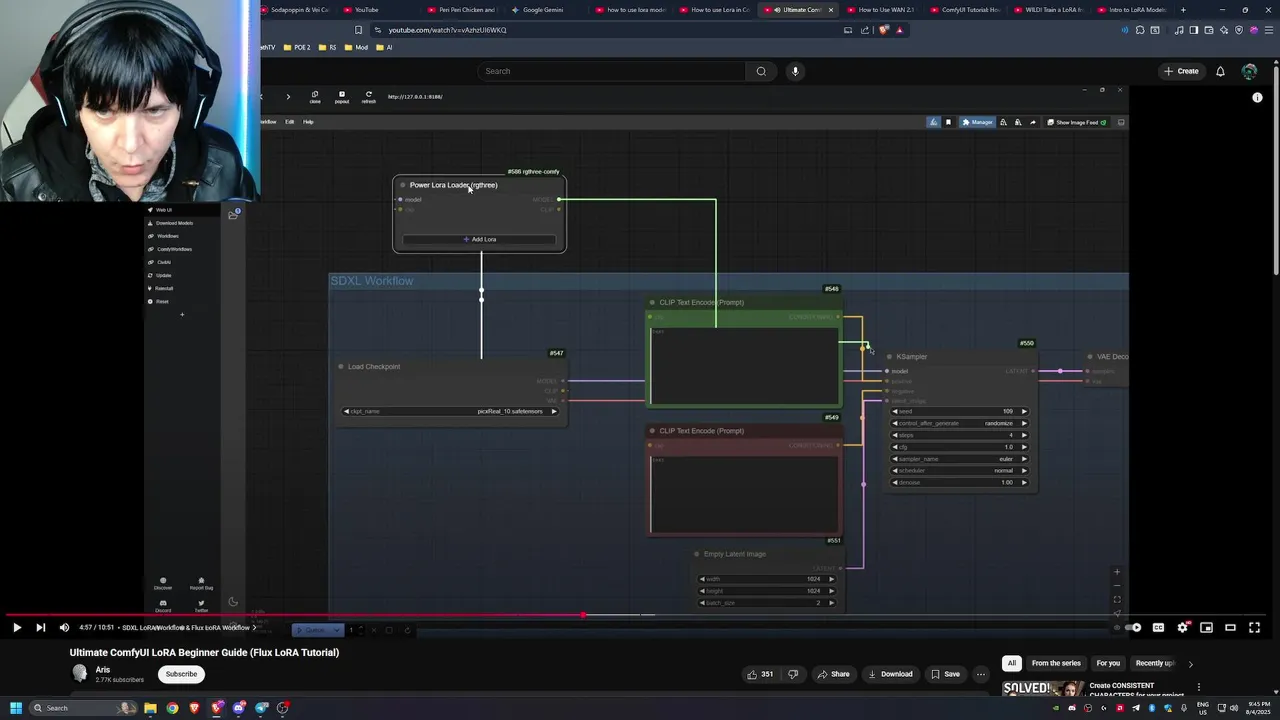Play the YouTube video
Screen dimensions: 1280x720
[17, 628]
